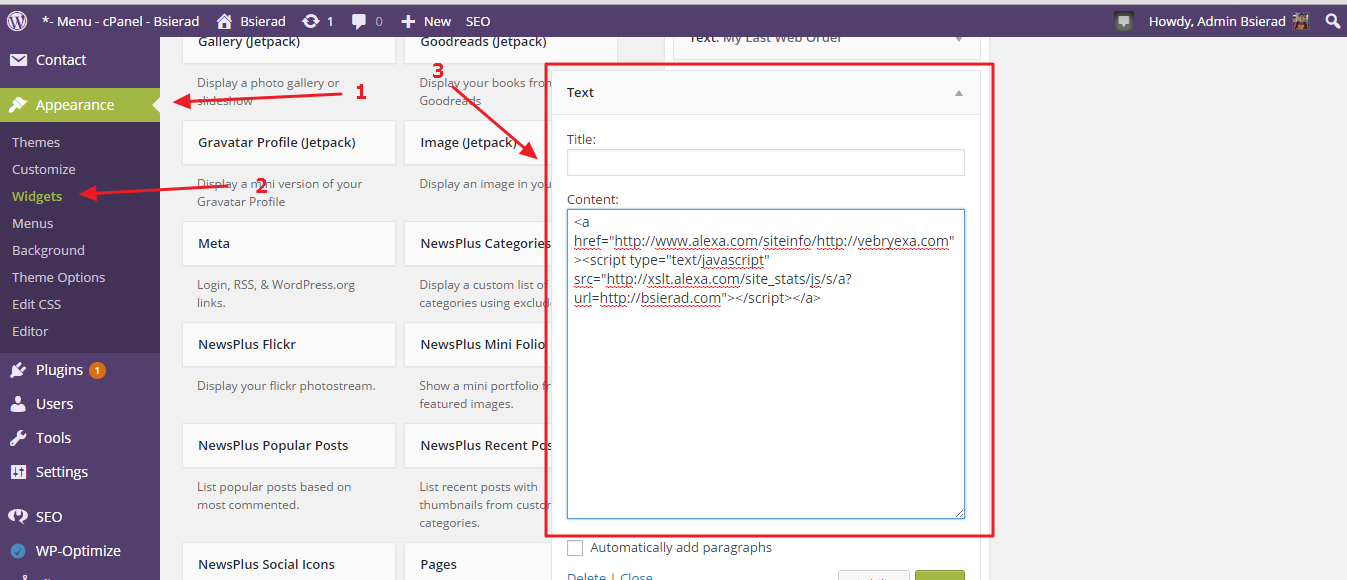This screenshot has width=1347, height=580.
Task: Open the WP-Optimize menu
Action: click(80, 551)
